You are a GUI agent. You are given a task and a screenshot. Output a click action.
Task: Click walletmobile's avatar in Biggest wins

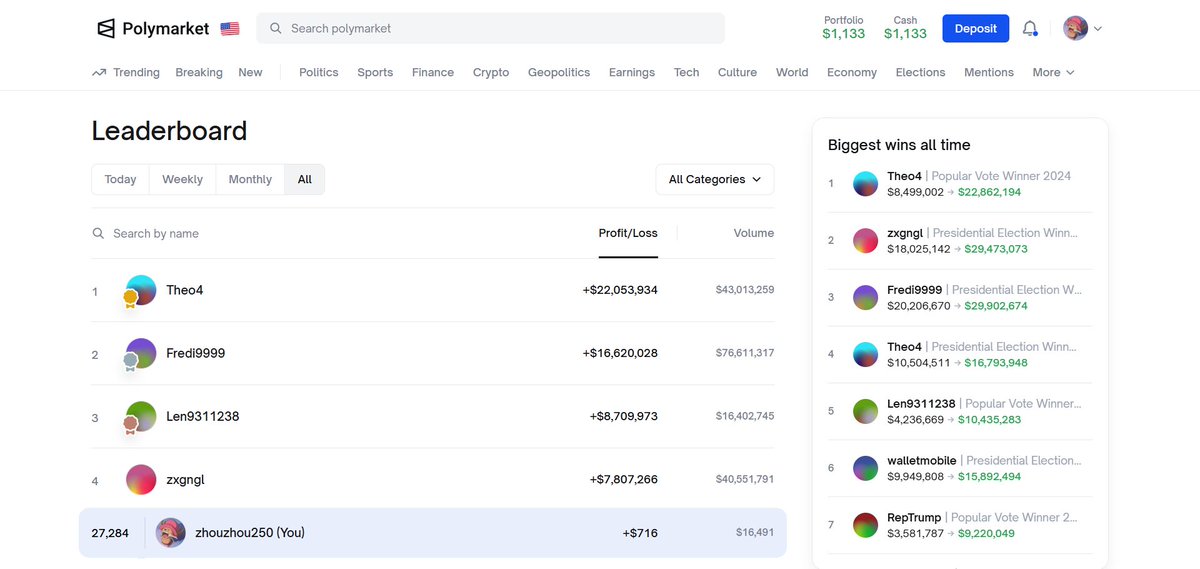click(865, 468)
